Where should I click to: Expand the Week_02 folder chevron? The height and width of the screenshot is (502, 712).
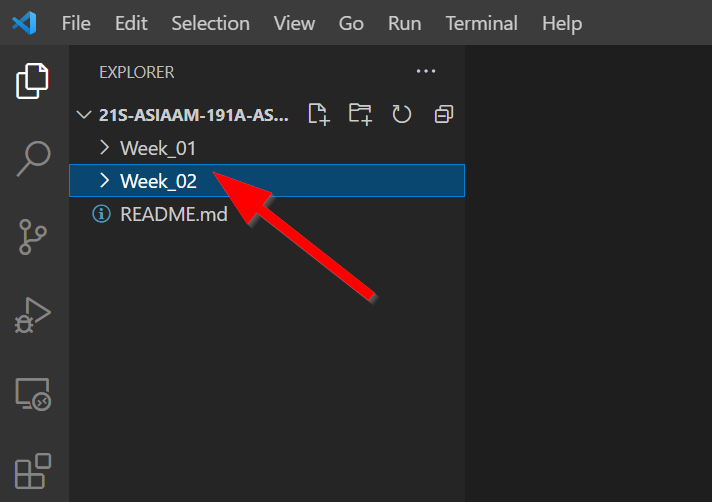[104, 181]
